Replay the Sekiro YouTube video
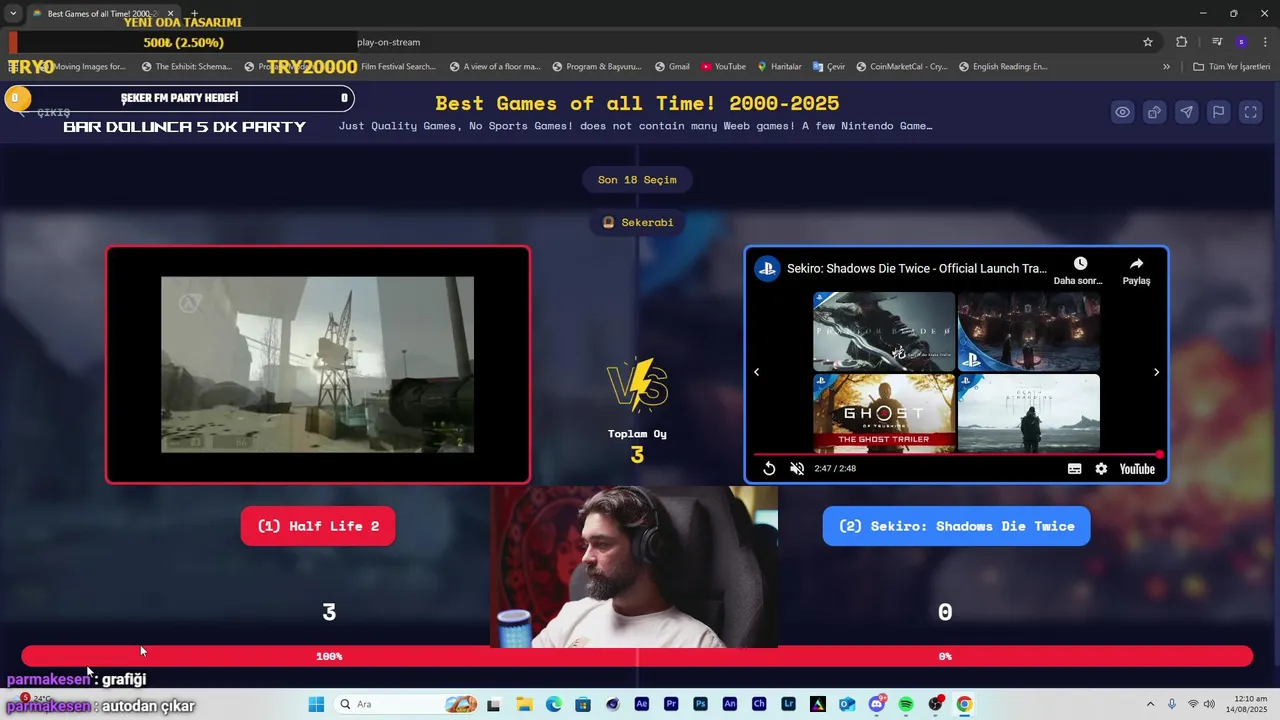 click(x=769, y=468)
